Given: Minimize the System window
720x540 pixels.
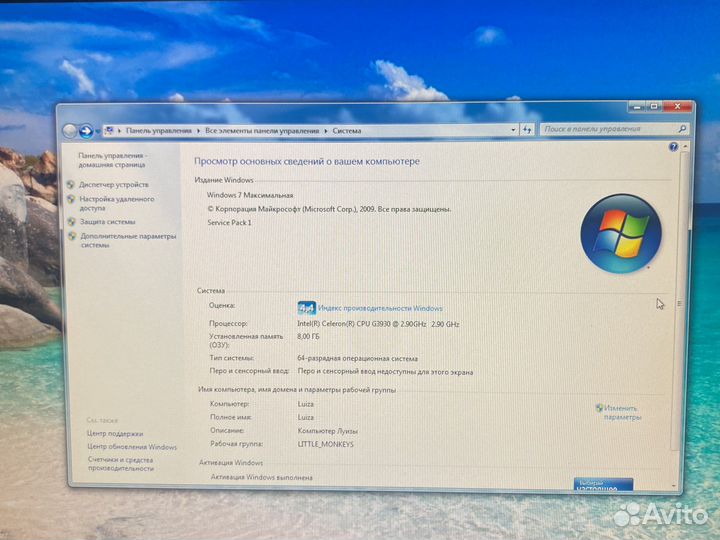Looking at the screenshot, I should 637,107.
